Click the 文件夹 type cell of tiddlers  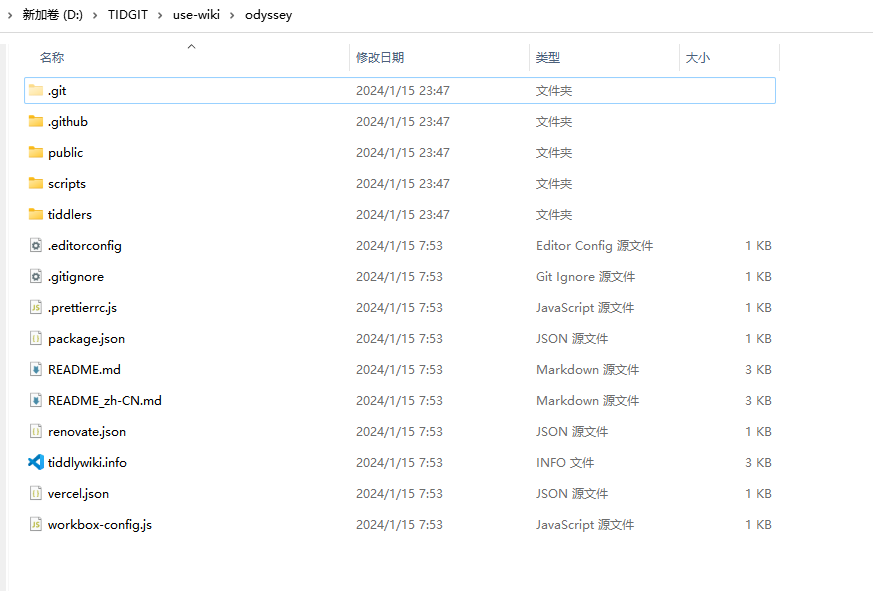[554, 214]
